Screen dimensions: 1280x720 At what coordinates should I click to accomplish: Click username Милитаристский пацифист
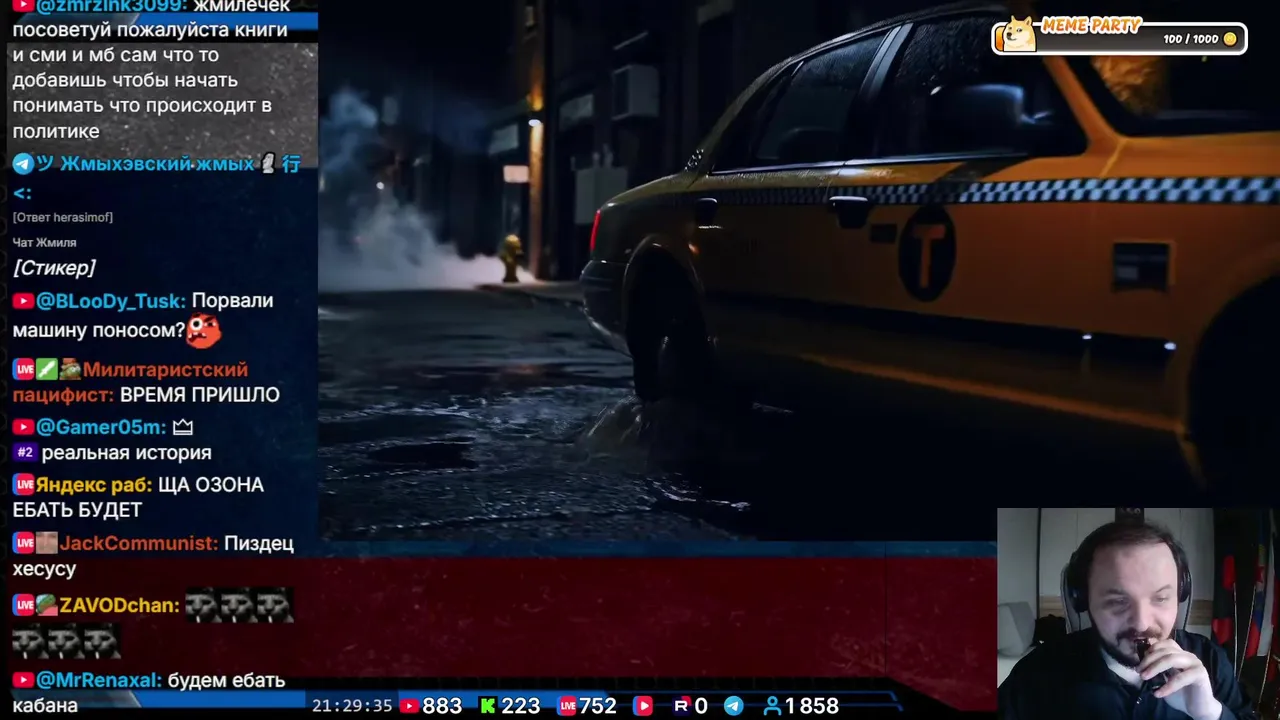pyautogui.click(x=130, y=382)
